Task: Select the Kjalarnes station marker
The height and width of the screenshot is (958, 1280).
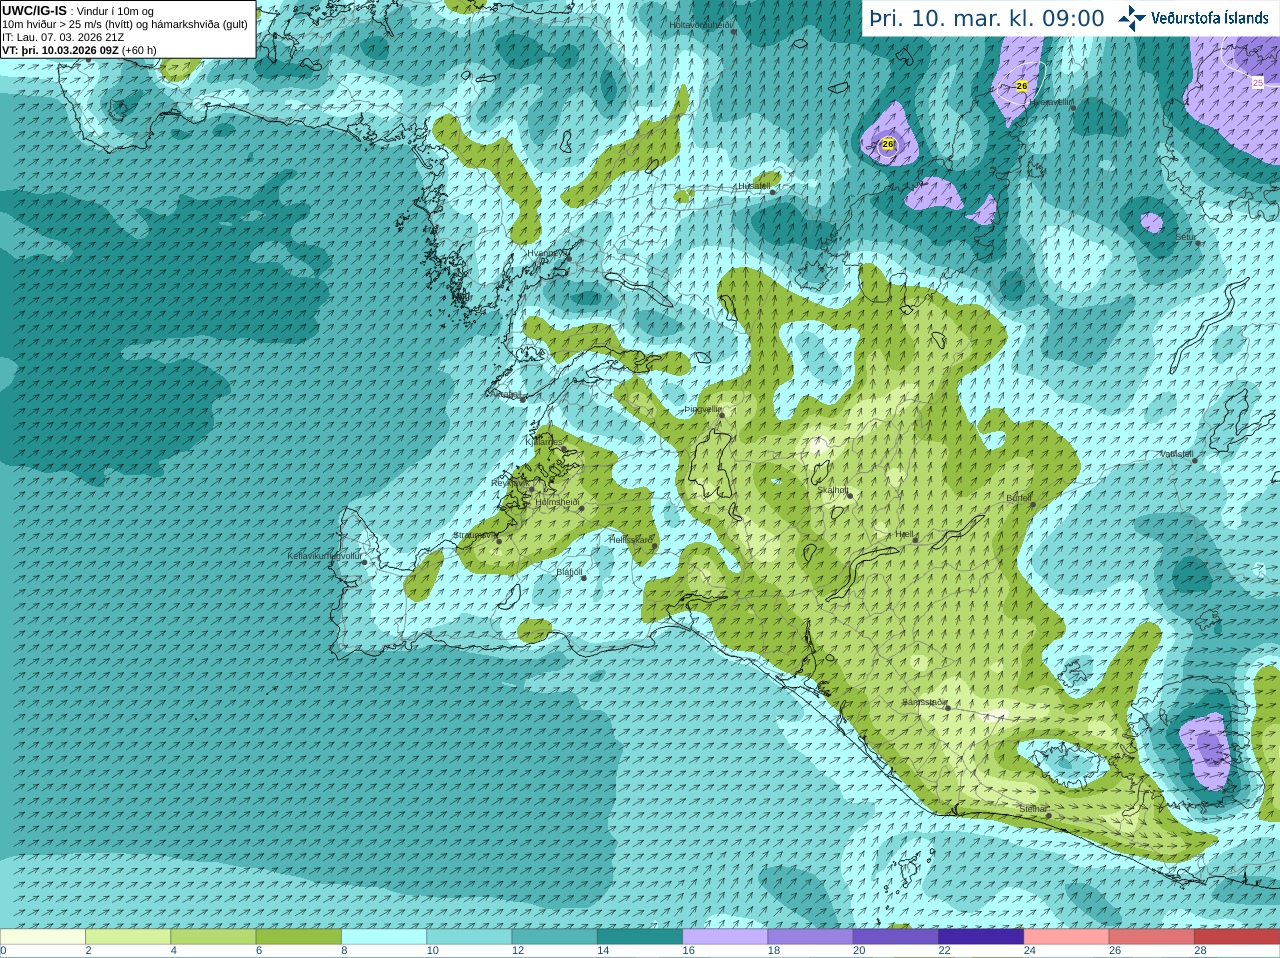Action: 565,449
